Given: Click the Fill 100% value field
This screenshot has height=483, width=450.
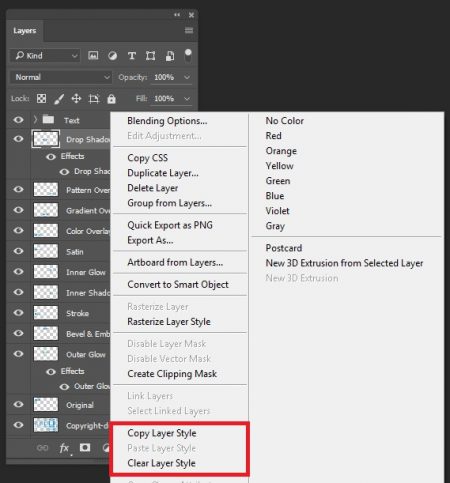Looking at the screenshot, I should pos(164,99).
